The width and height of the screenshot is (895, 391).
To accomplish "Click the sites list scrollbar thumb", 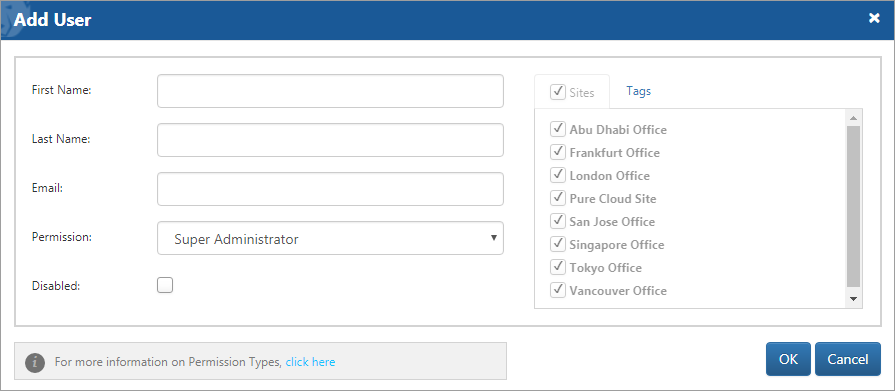I will [853, 206].
